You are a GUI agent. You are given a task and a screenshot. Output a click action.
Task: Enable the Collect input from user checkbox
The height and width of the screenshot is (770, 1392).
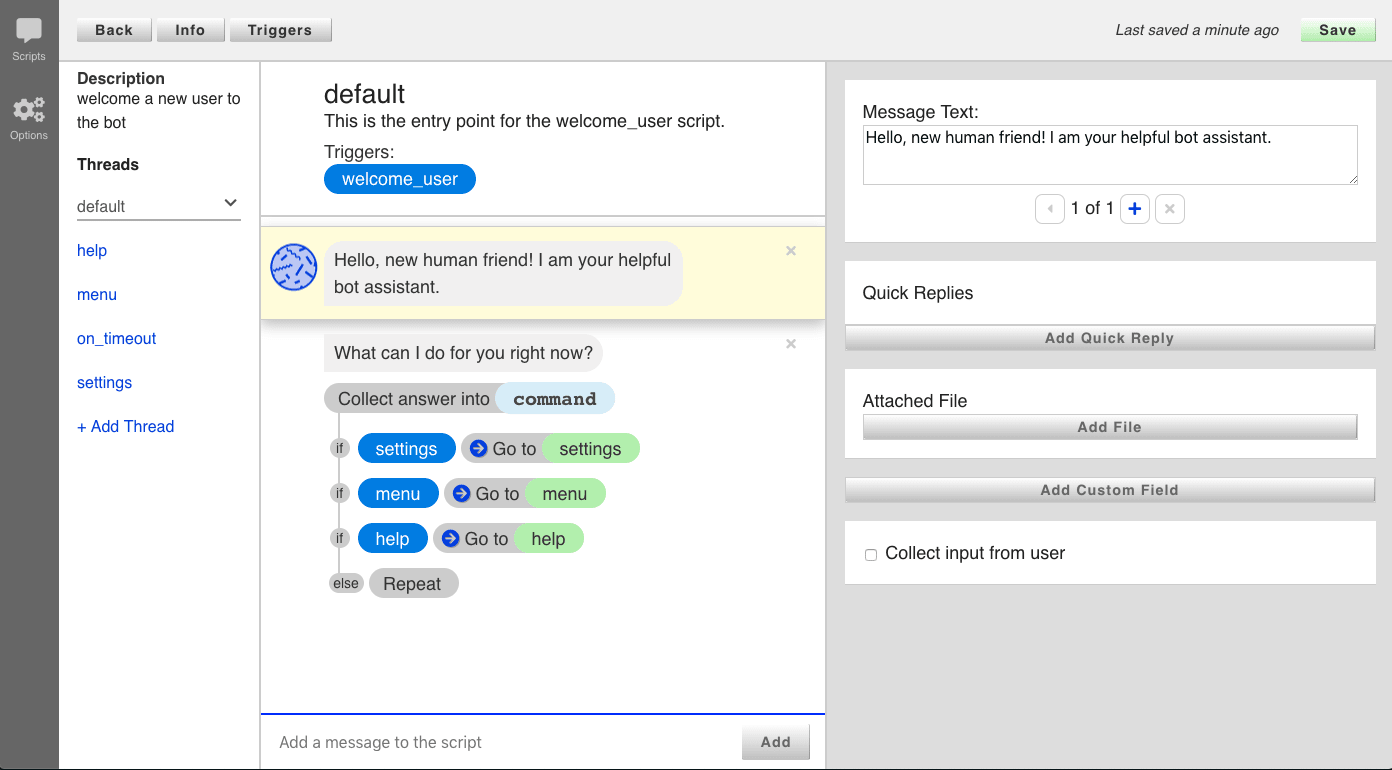coord(871,554)
